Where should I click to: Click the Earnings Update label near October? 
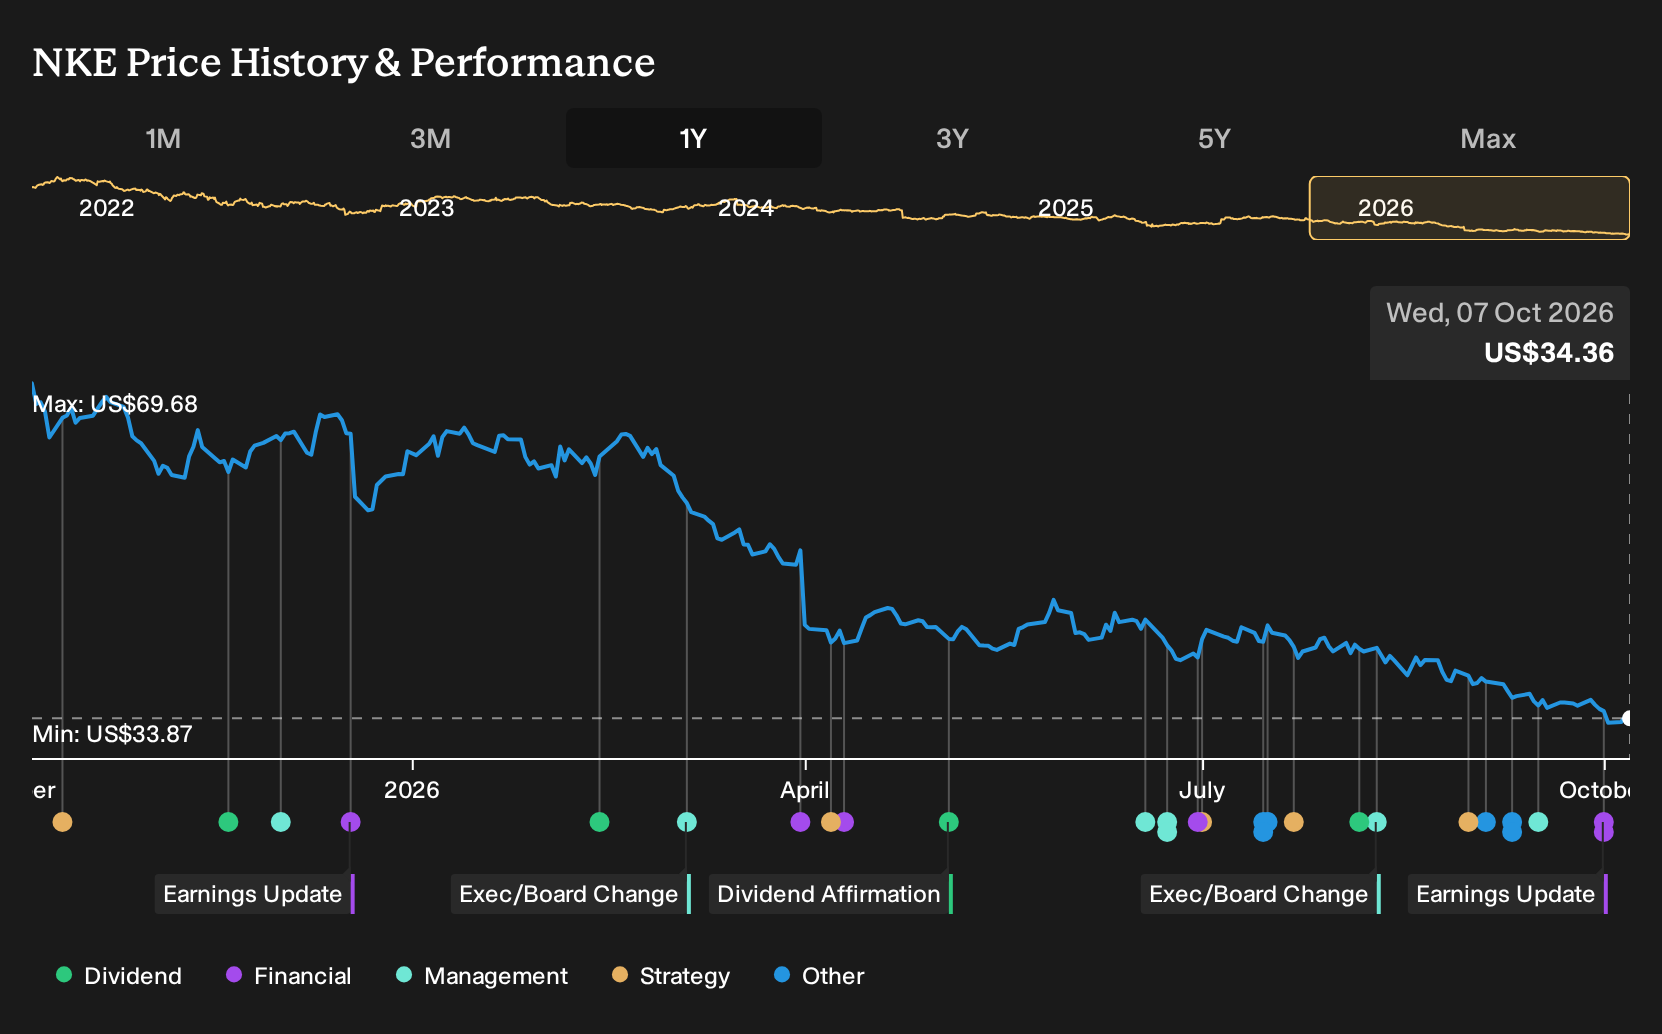(1507, 894)
